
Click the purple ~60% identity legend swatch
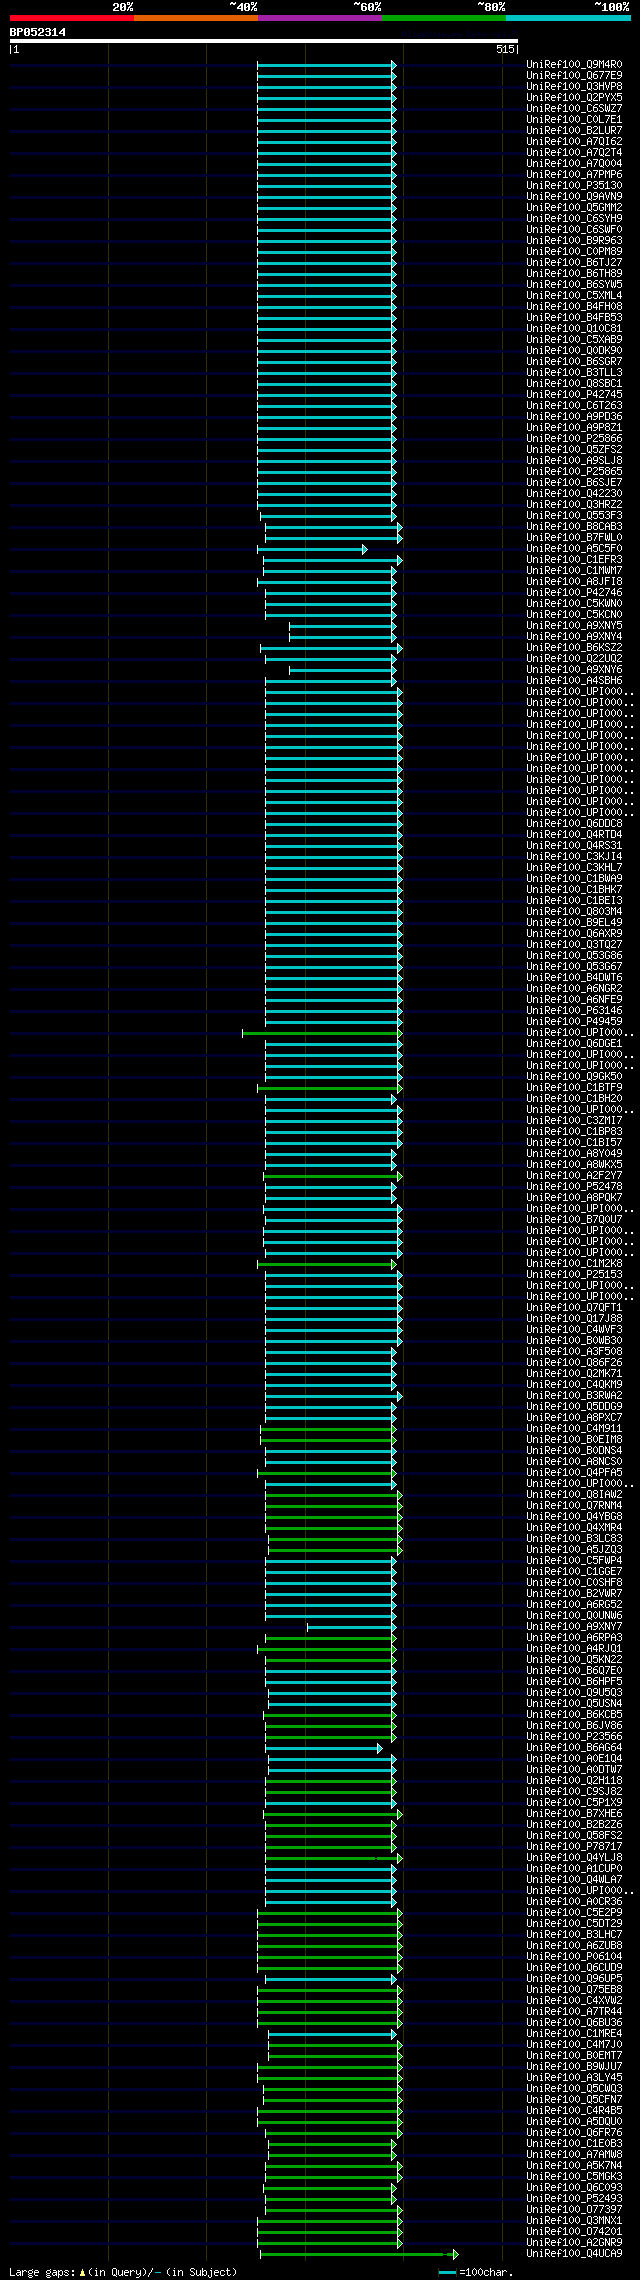tap(319, 18)
